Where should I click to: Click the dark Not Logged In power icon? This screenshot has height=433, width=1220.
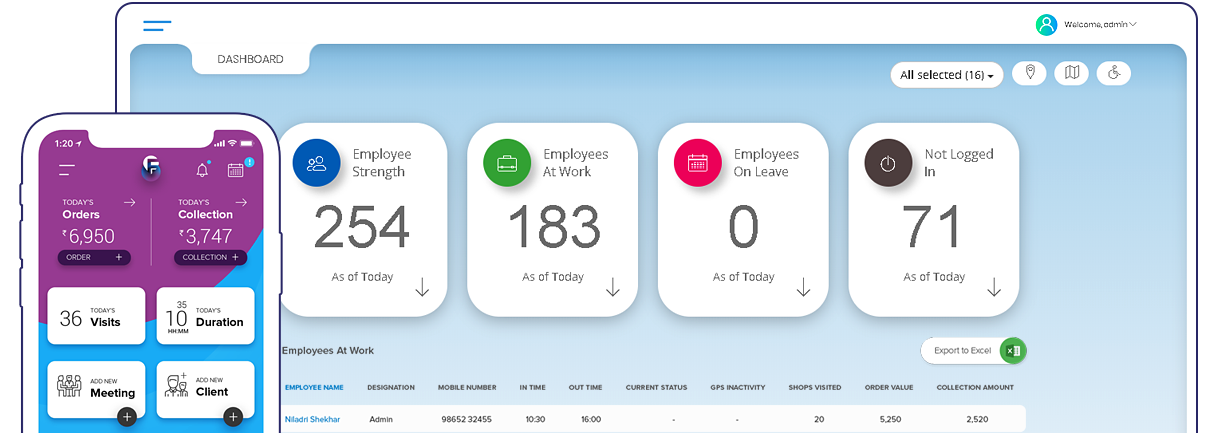888,163
